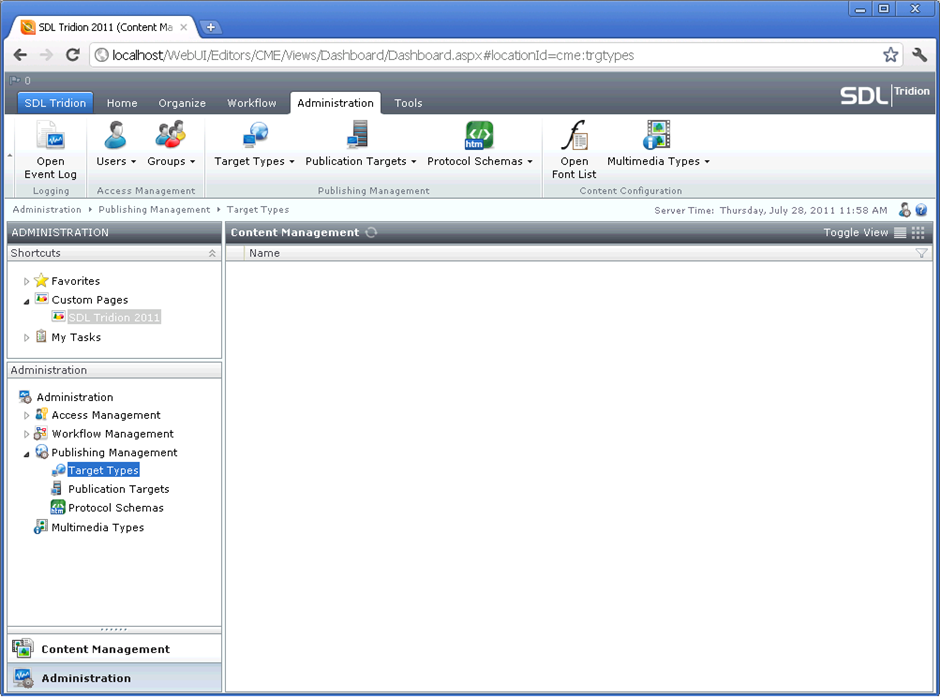This screenshot has height=697, width=940.
Task: Click the Groups ribbon icon
Action: coord(171,135)
